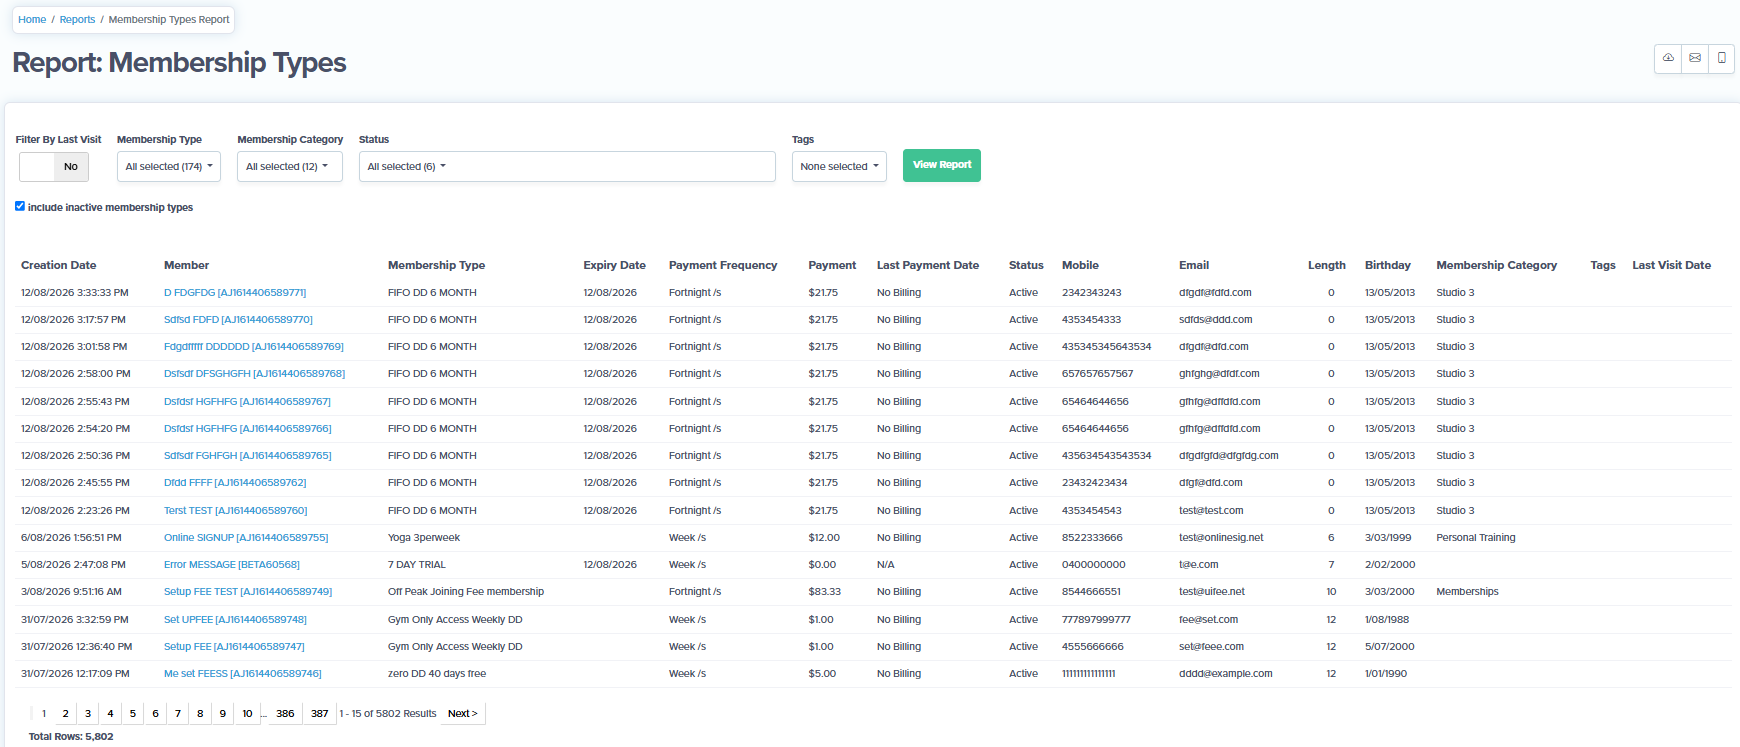Click the Membership Type column header
This screenshot has height=747, width=1740.
[x=436, y=265]
